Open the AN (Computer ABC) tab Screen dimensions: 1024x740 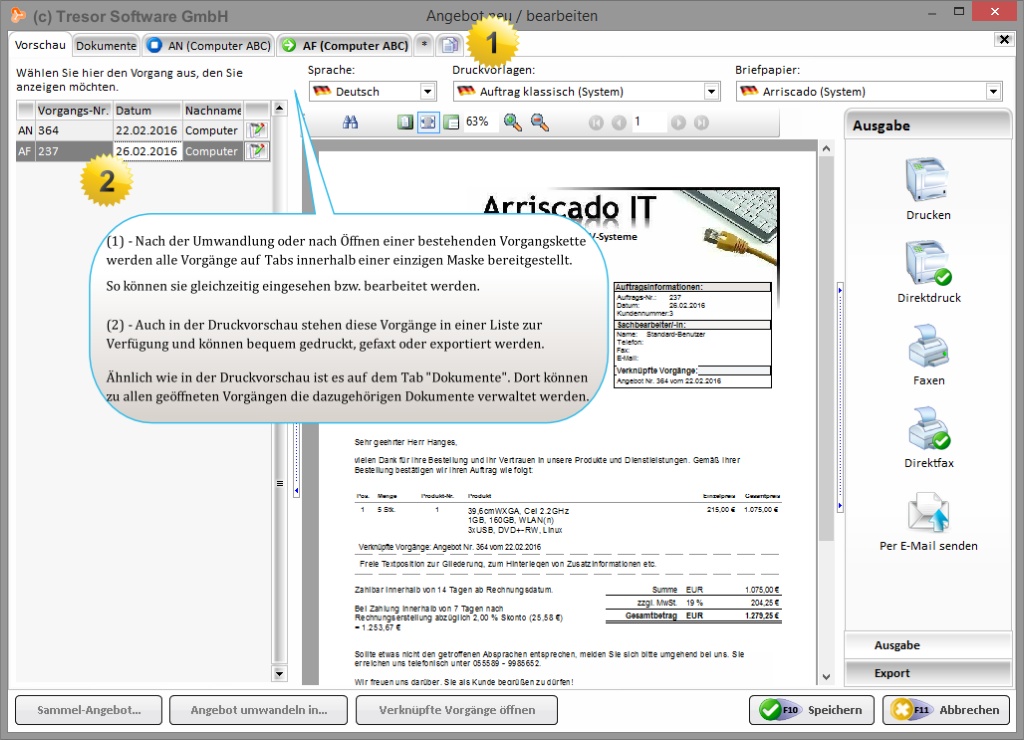(208, 45)
